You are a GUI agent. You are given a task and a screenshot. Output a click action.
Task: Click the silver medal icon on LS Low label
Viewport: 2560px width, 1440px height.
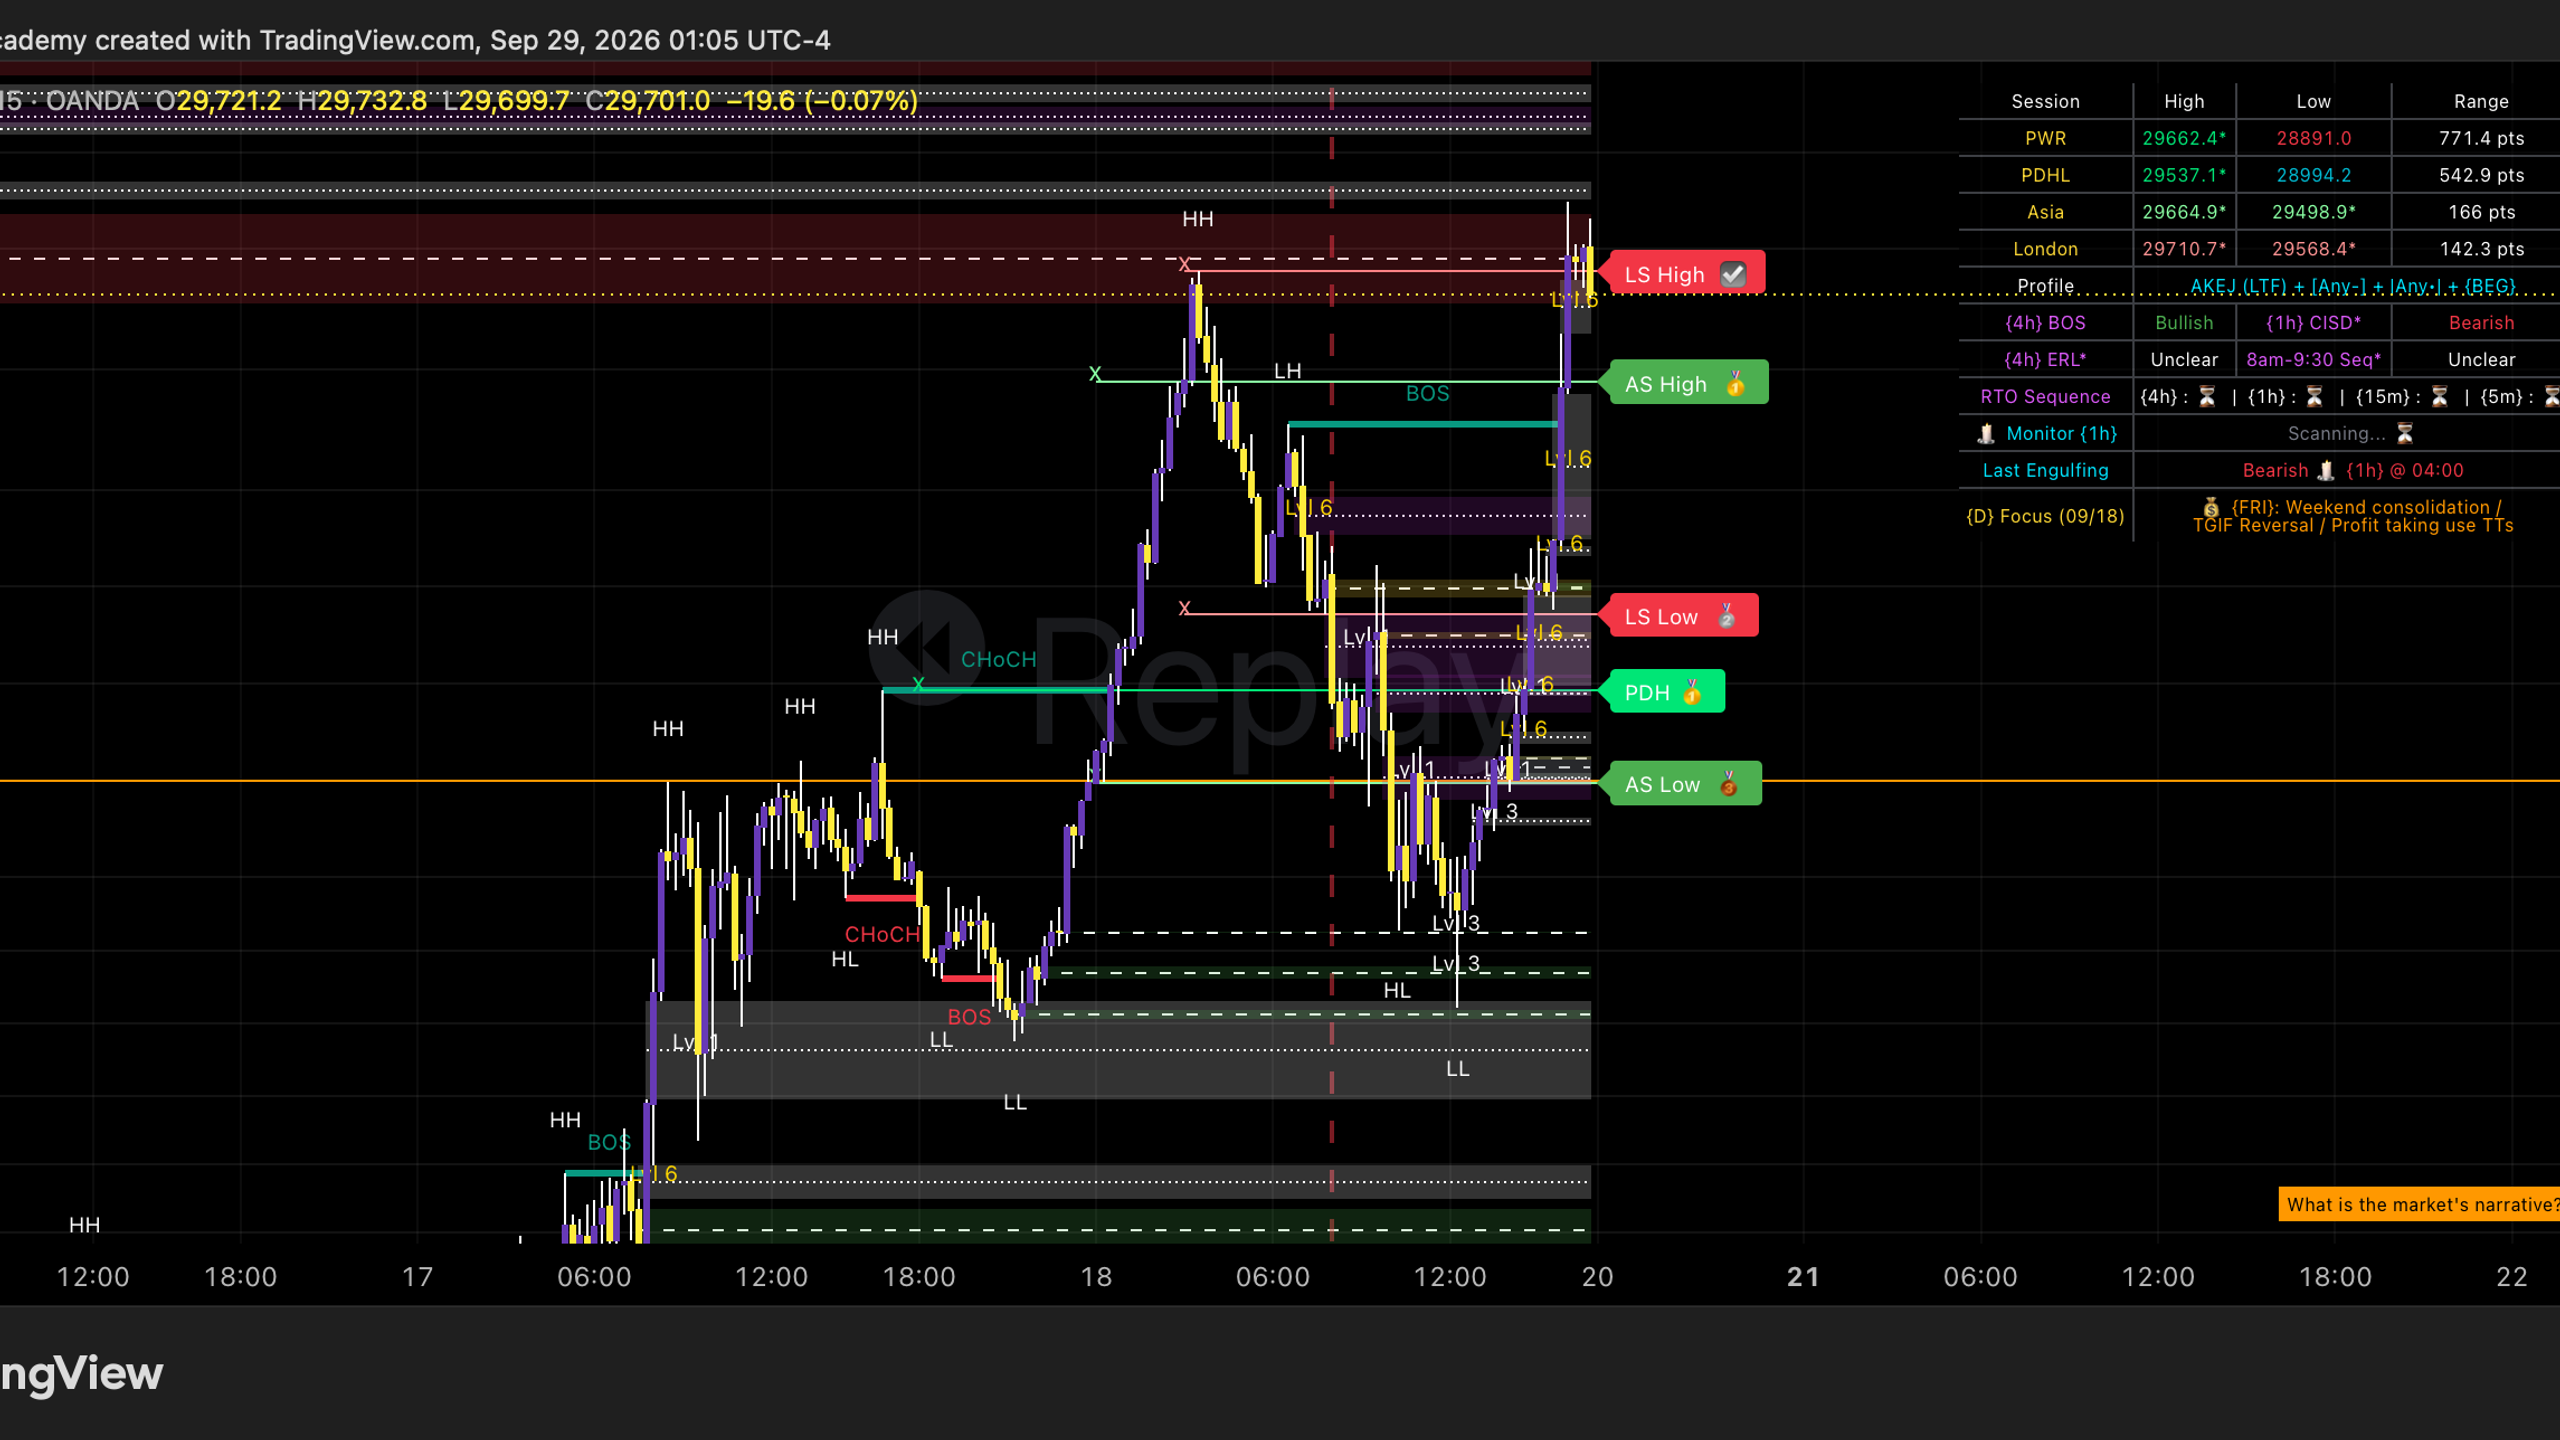[1727, 616]
